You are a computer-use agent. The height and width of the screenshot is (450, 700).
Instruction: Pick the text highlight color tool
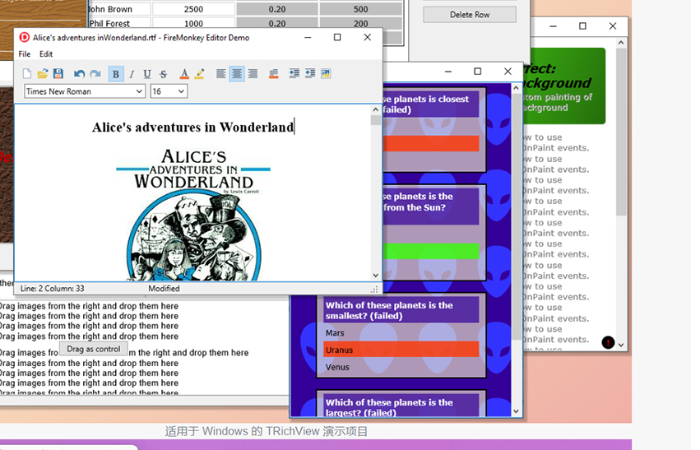[199, 74]
